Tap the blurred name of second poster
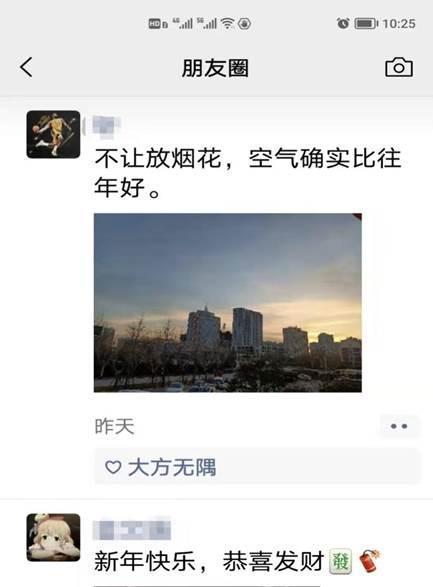The height and width of the screenshot is (587, 433). tap(132, 529)
